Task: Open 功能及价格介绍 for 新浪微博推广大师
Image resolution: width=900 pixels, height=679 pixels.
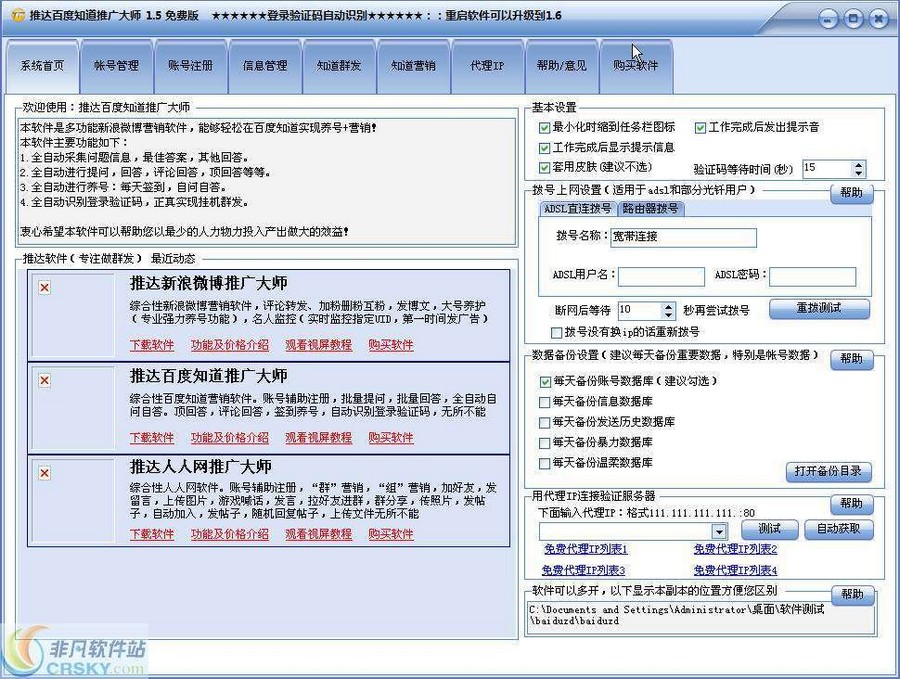Action: click(230, 345)
